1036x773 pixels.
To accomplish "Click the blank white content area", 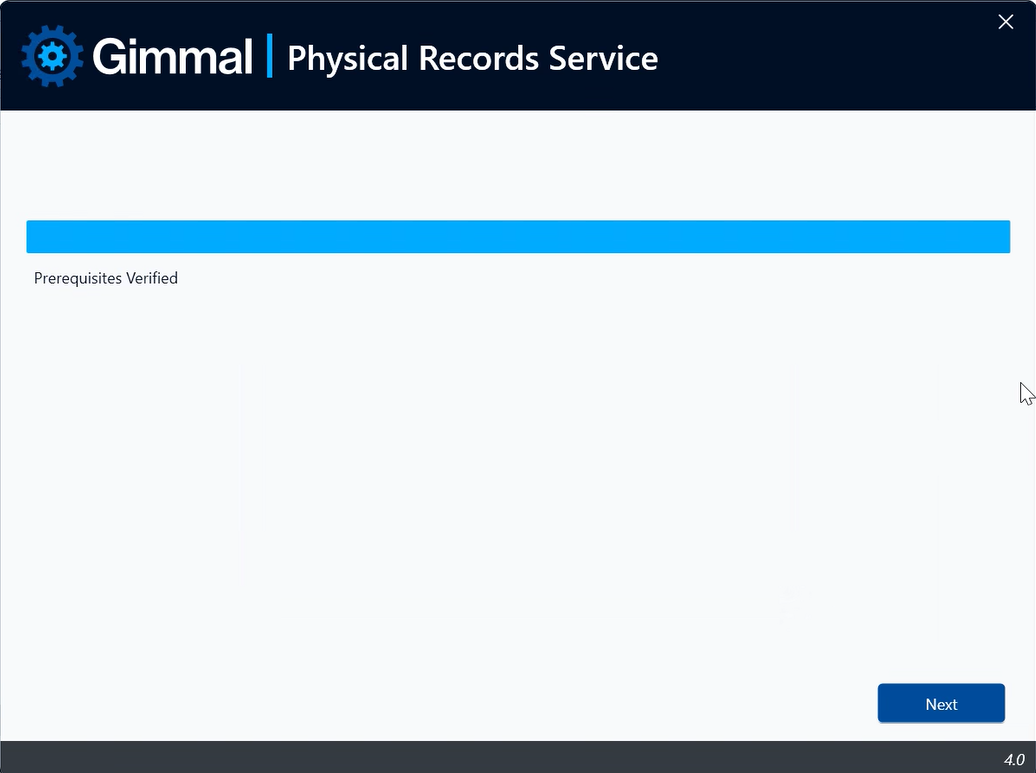I will point(518,462).
